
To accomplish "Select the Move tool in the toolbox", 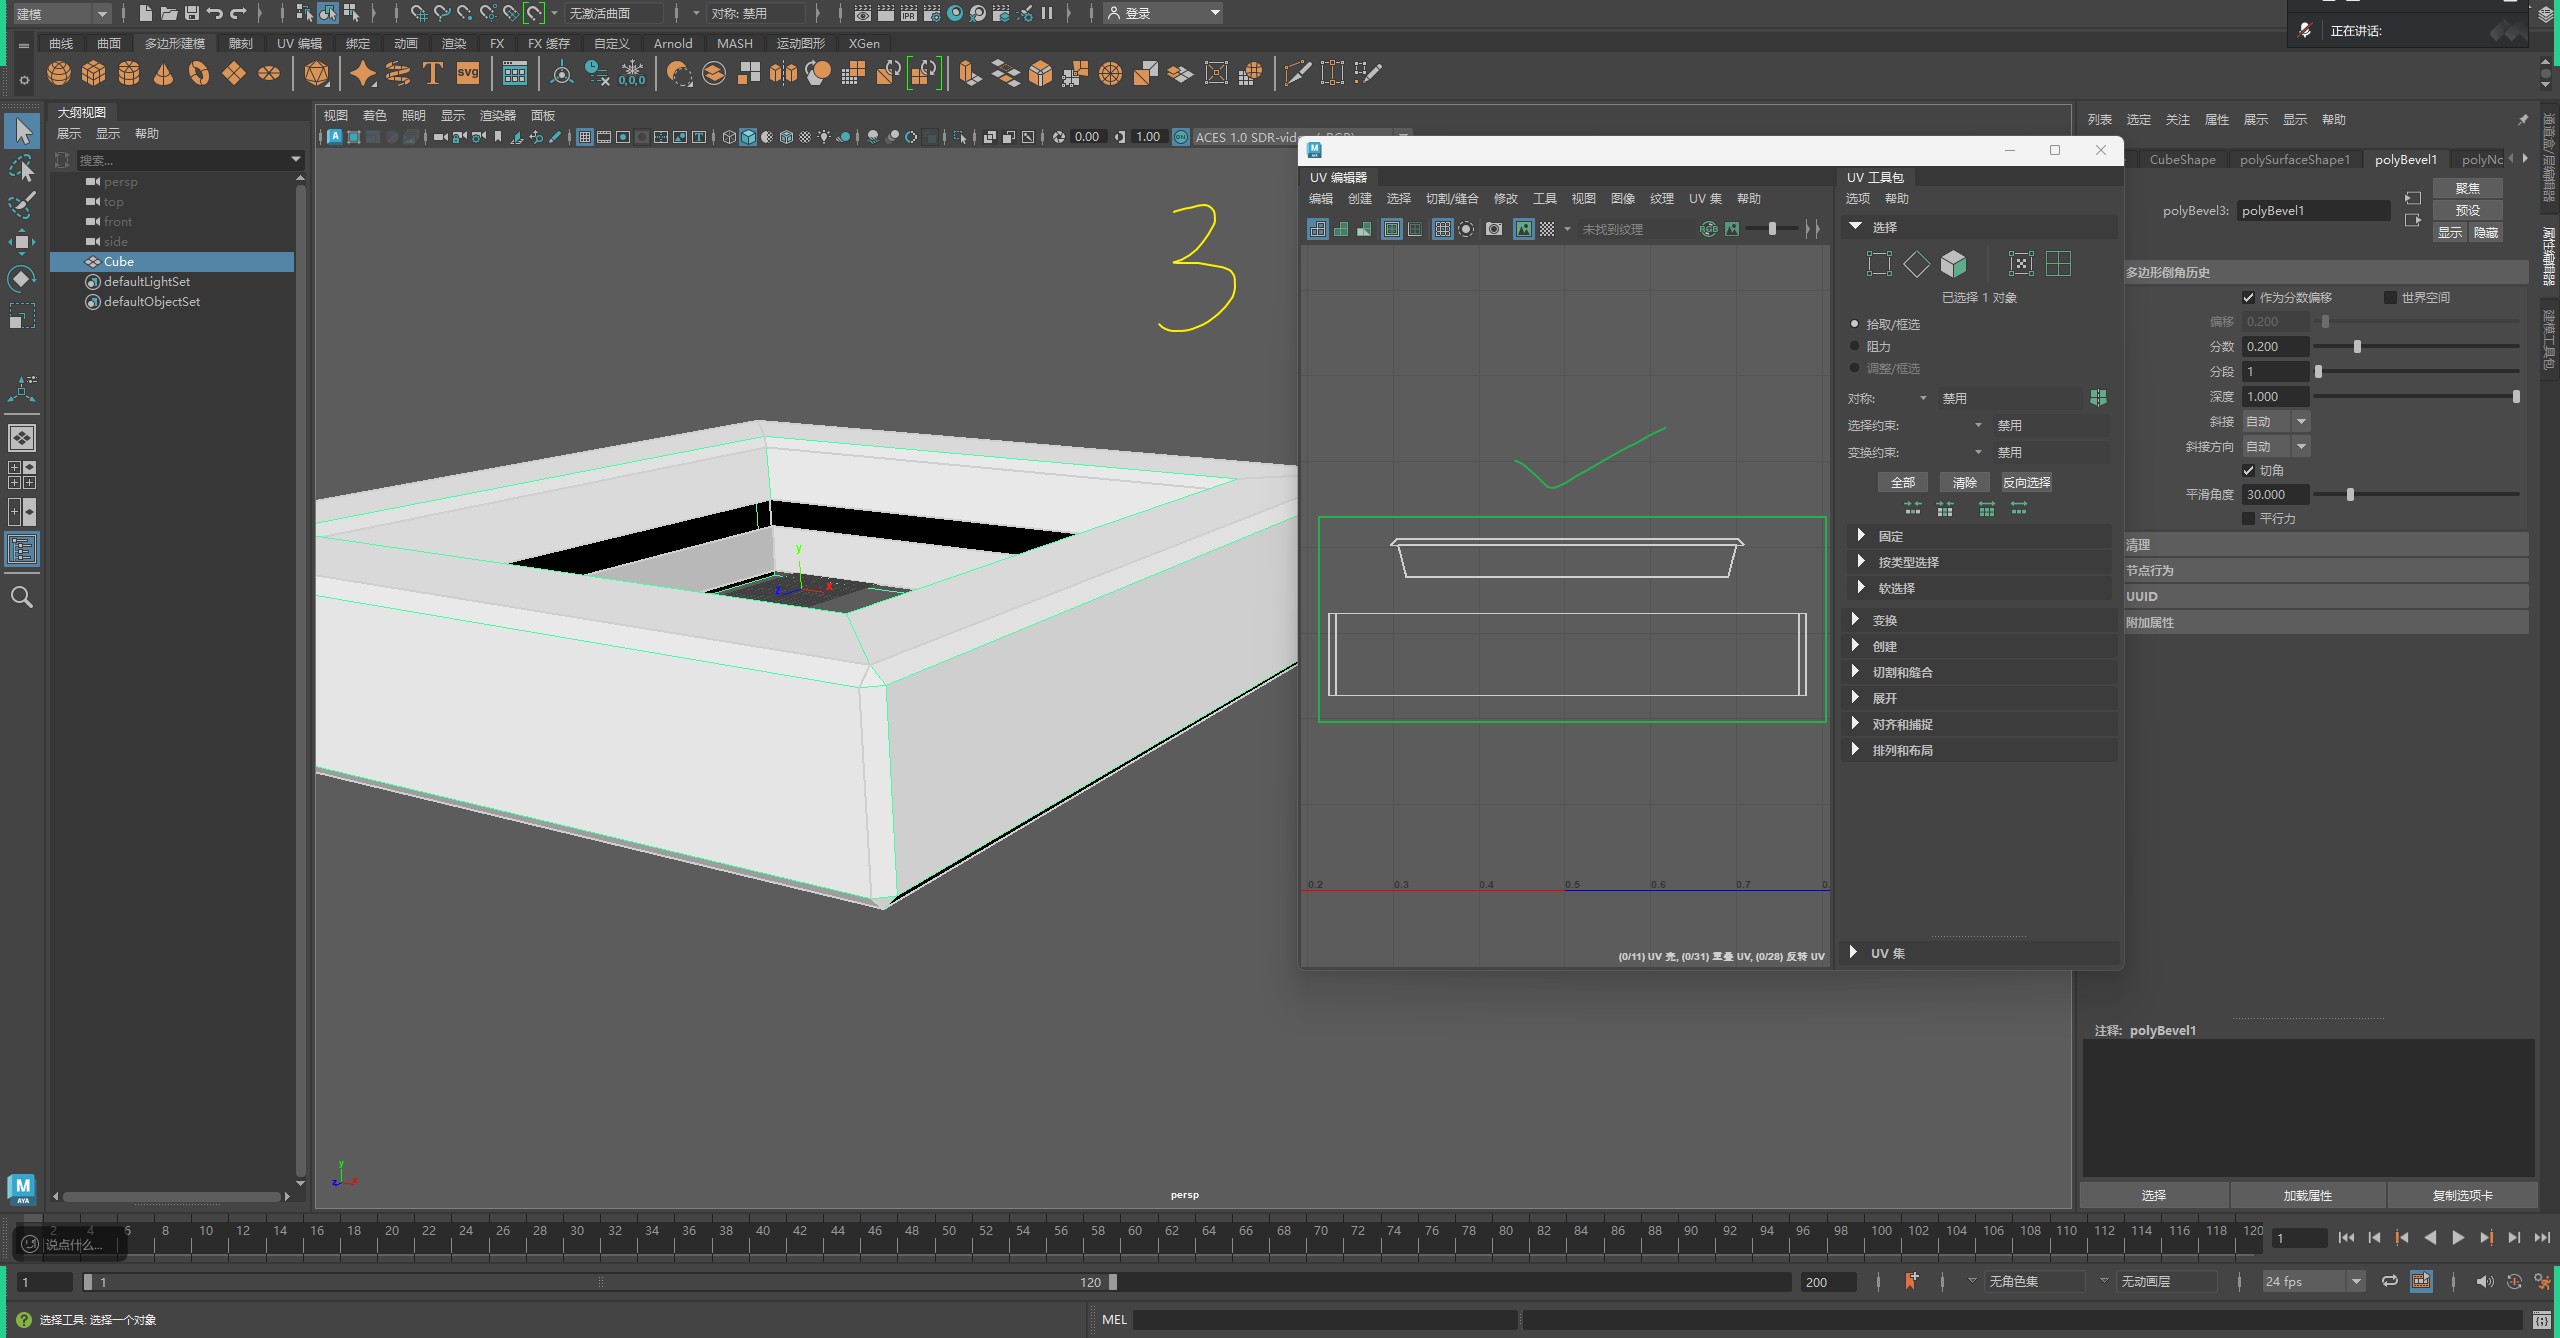I will [22, 241].
